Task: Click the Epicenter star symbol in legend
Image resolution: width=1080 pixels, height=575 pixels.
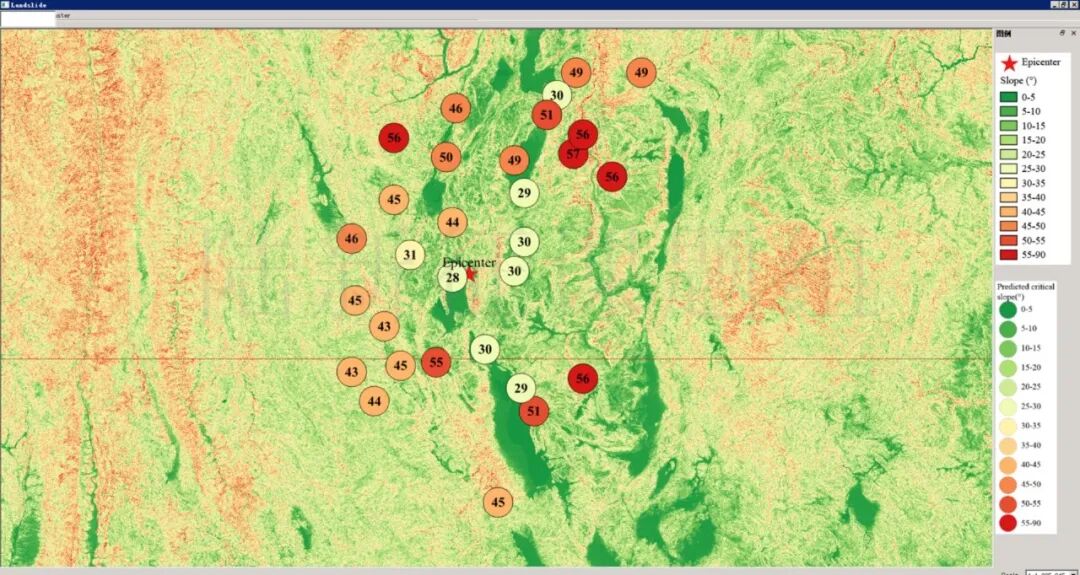Action: 1009,62
